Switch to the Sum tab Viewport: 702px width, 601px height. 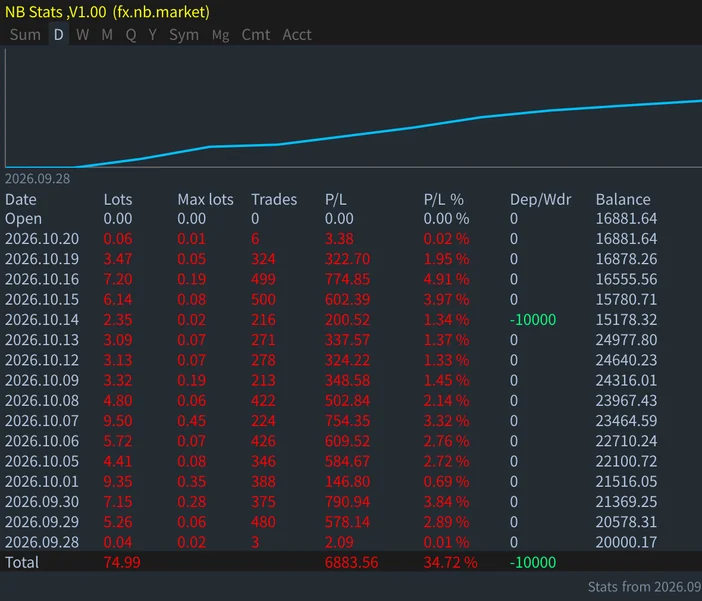pyautogui.click(x=25, y=35)
